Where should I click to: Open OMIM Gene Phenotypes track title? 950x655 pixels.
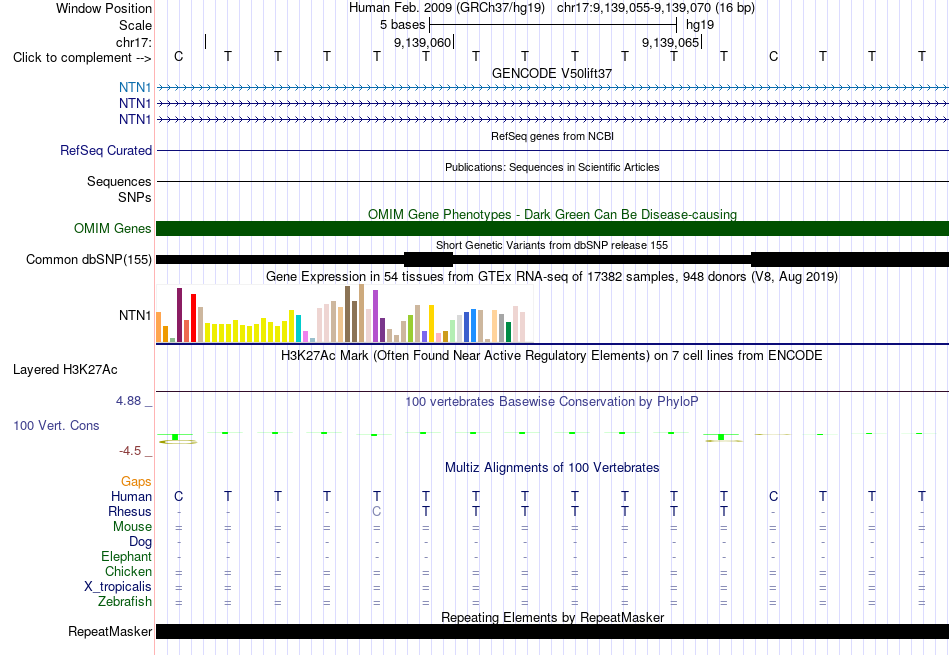(552, 214)
